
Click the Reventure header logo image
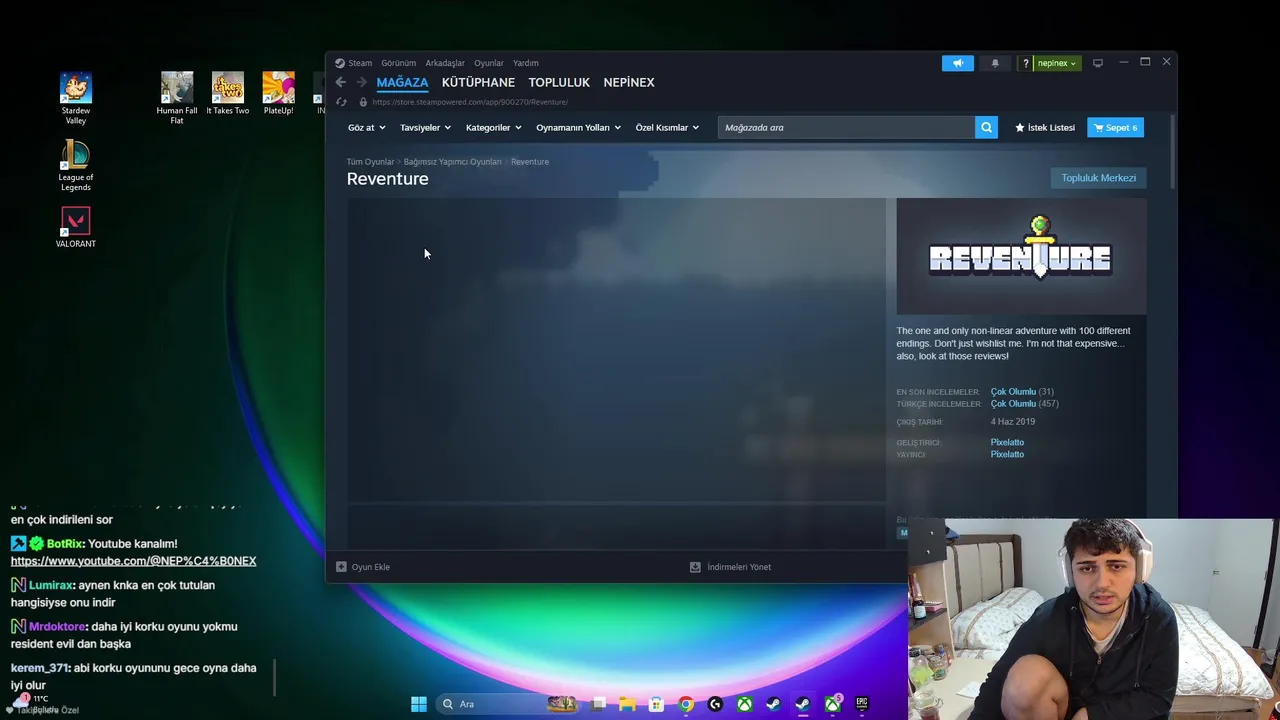click(x=1021, y=256)
